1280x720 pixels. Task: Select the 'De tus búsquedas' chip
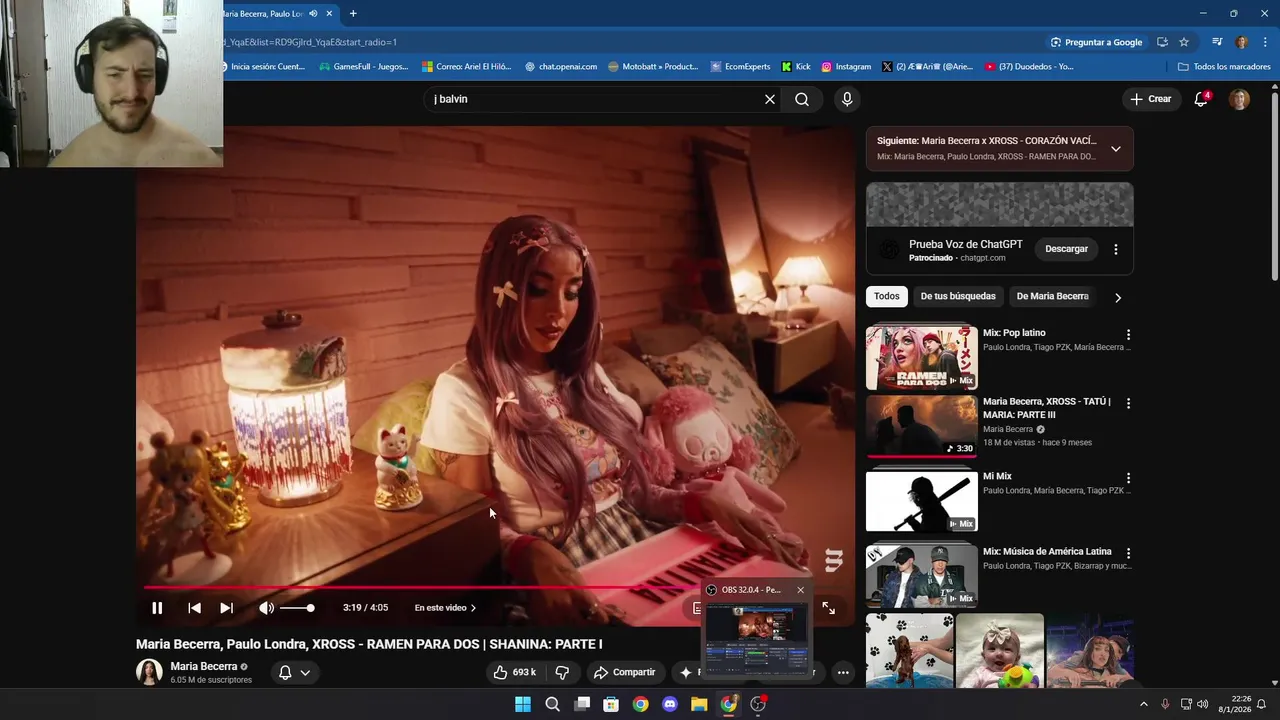click(958, 296)
